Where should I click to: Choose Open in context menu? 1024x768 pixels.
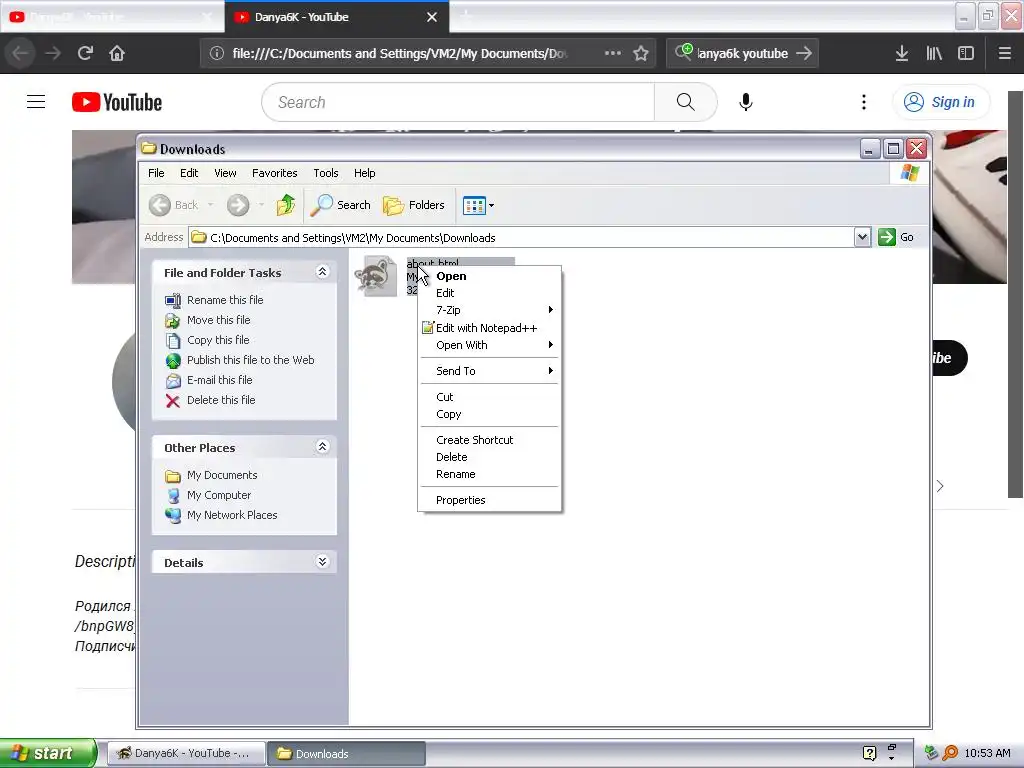pos(489,276)
